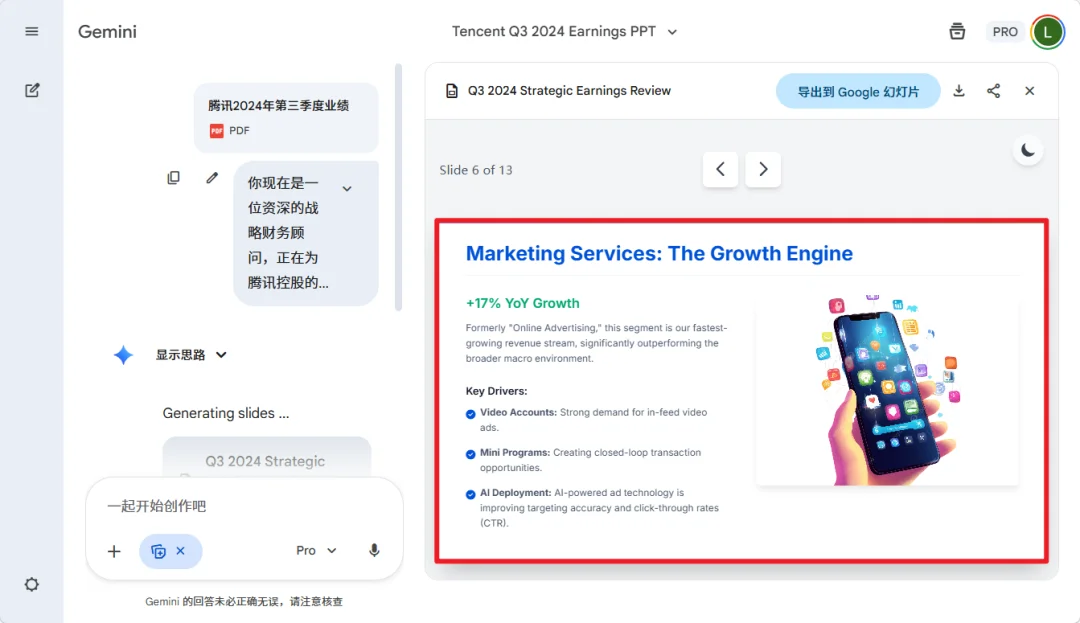Share the Q3 2024 Strategic Earnings Review
1080x623 pixels.
pyautogui.click(x=993, y=90)
